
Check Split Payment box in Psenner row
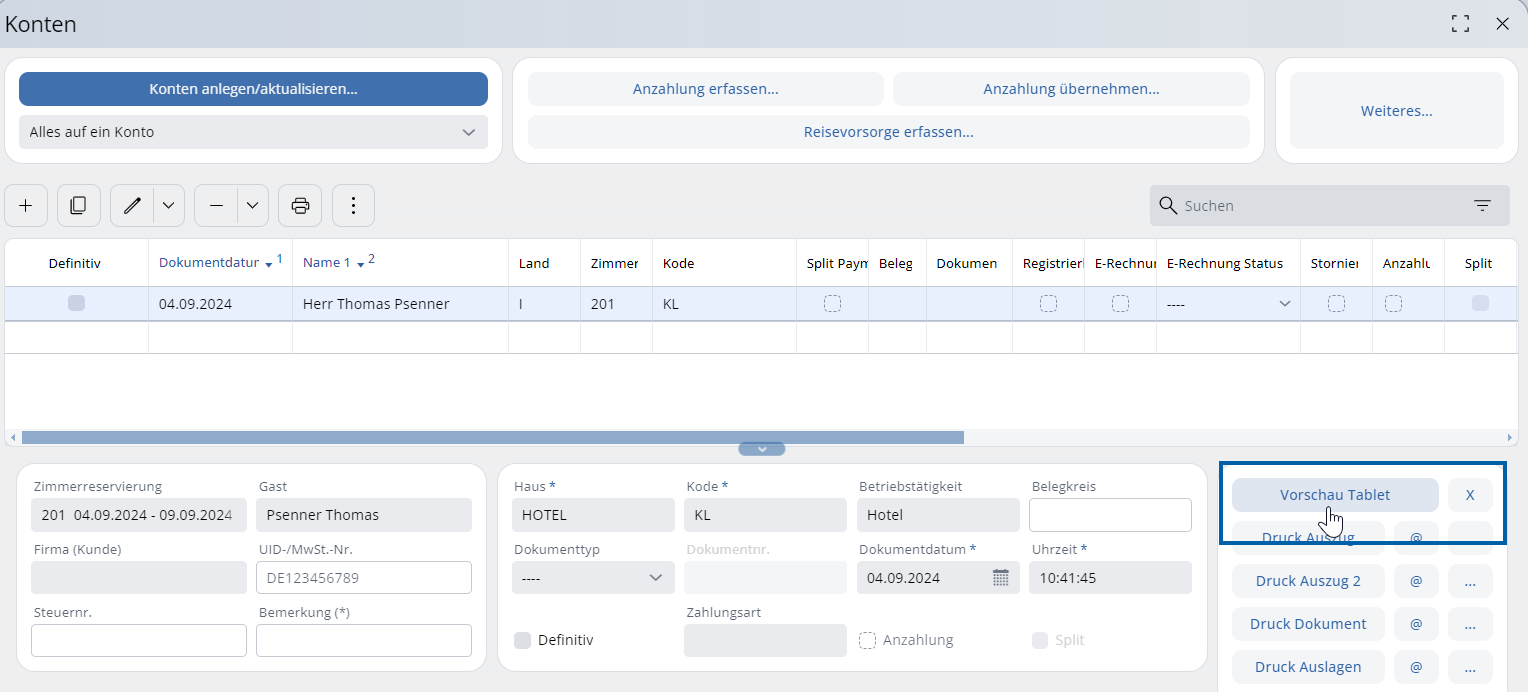point(832,304)
